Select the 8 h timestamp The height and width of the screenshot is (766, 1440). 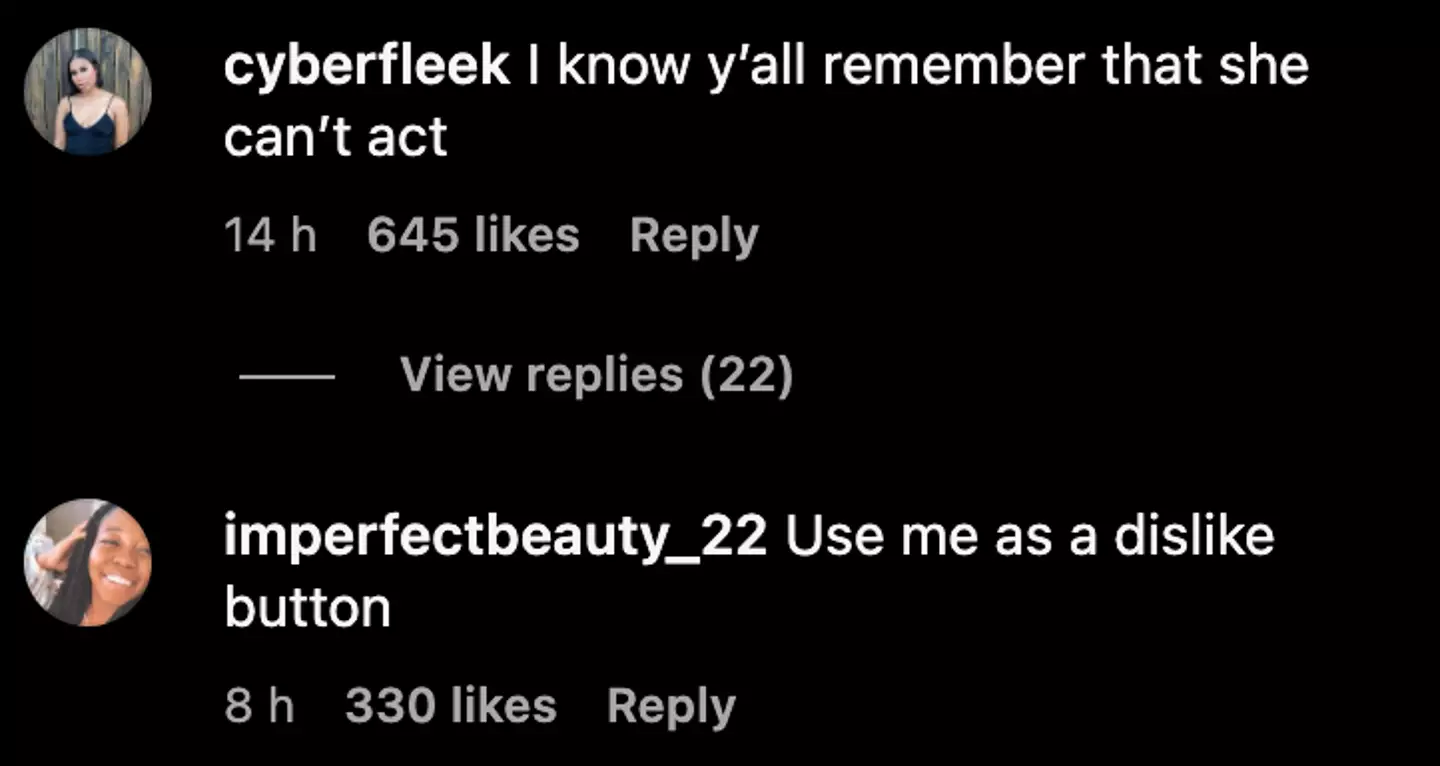(257, 704)
